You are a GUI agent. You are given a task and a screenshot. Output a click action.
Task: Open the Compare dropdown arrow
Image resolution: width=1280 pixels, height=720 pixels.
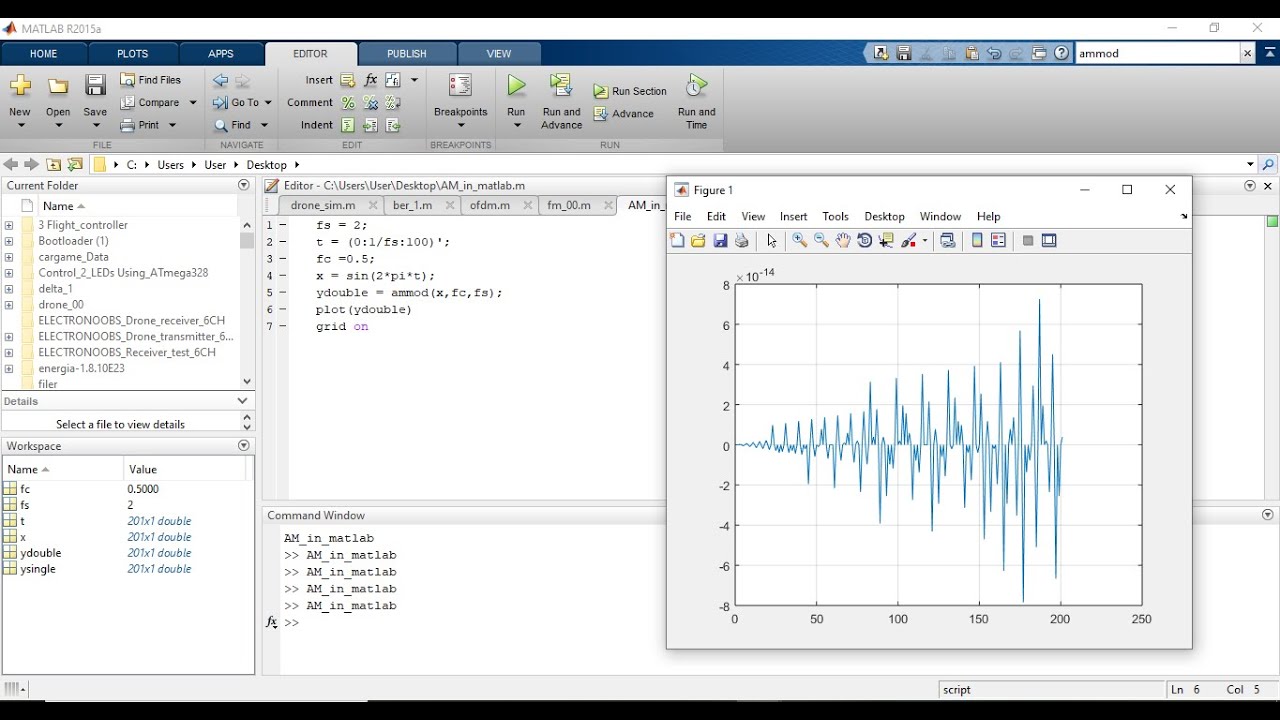point(193,102)
